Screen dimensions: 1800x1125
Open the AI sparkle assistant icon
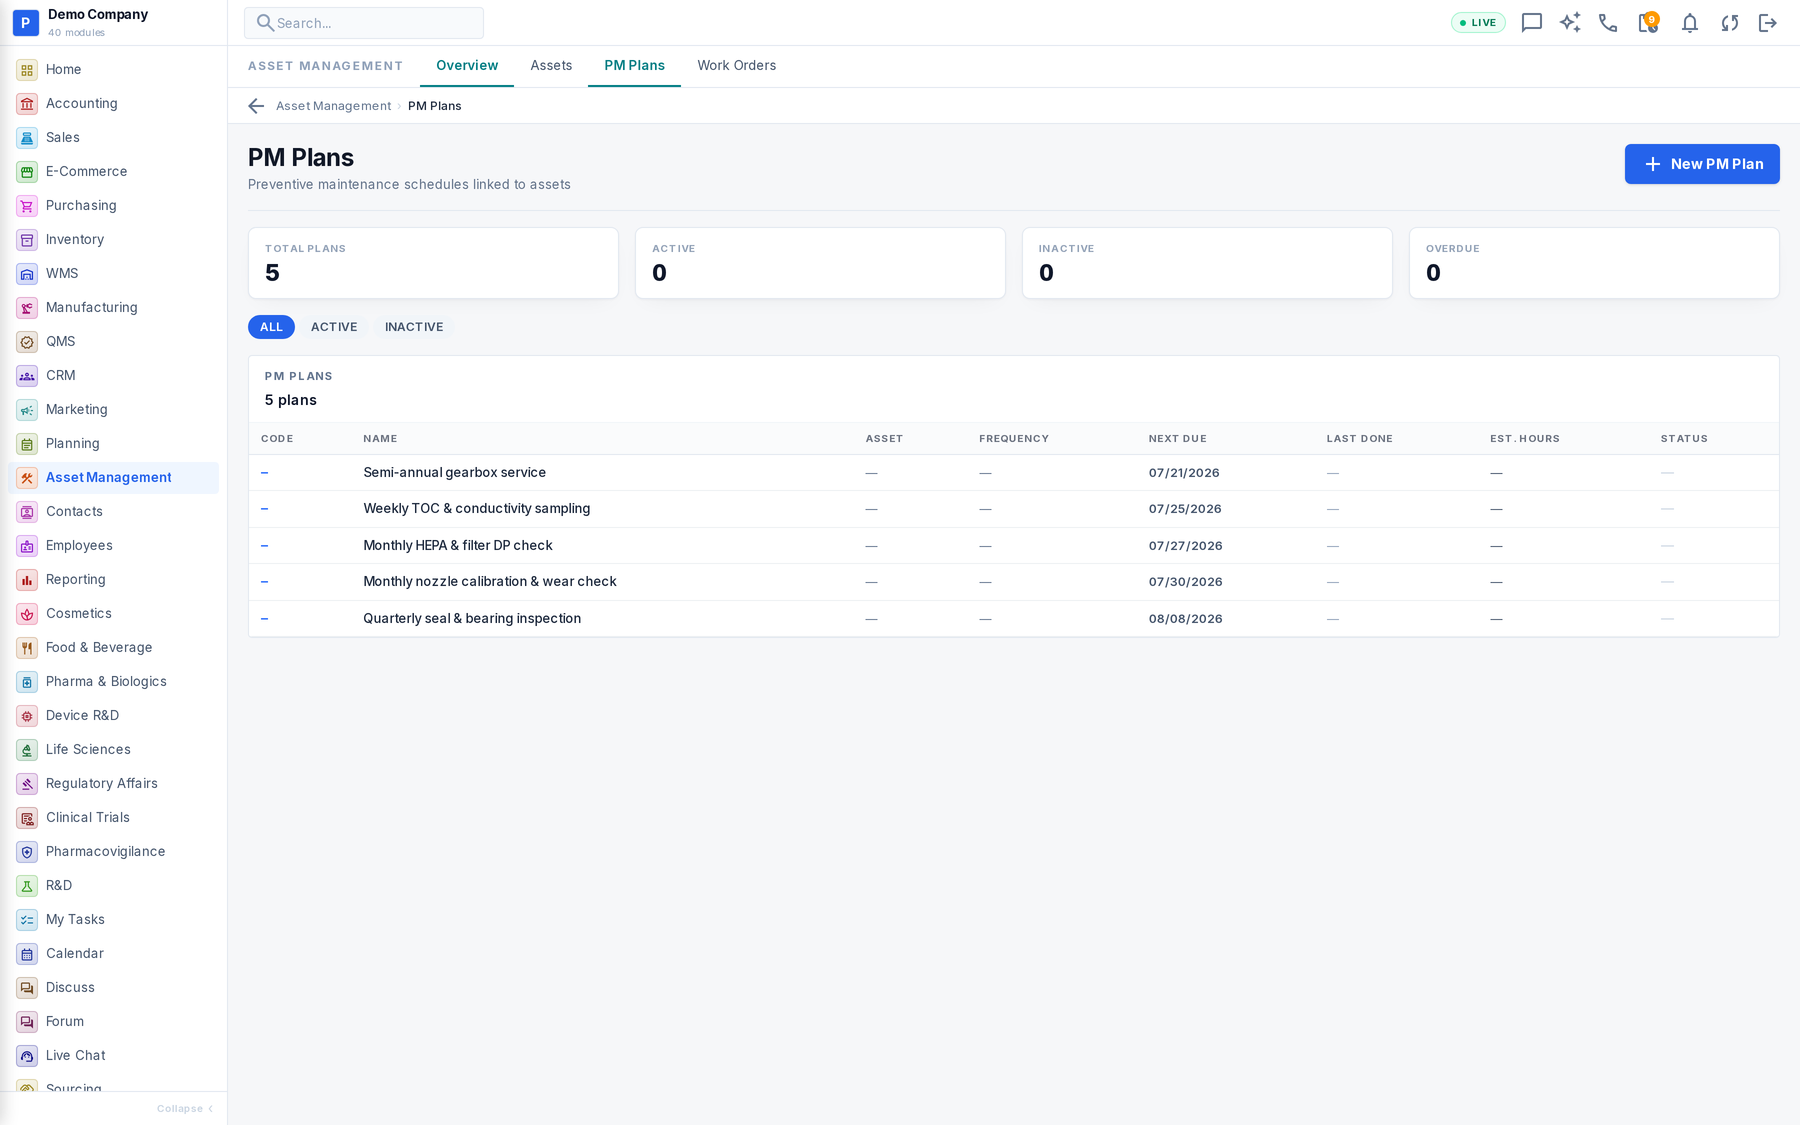coord(1570,23)
